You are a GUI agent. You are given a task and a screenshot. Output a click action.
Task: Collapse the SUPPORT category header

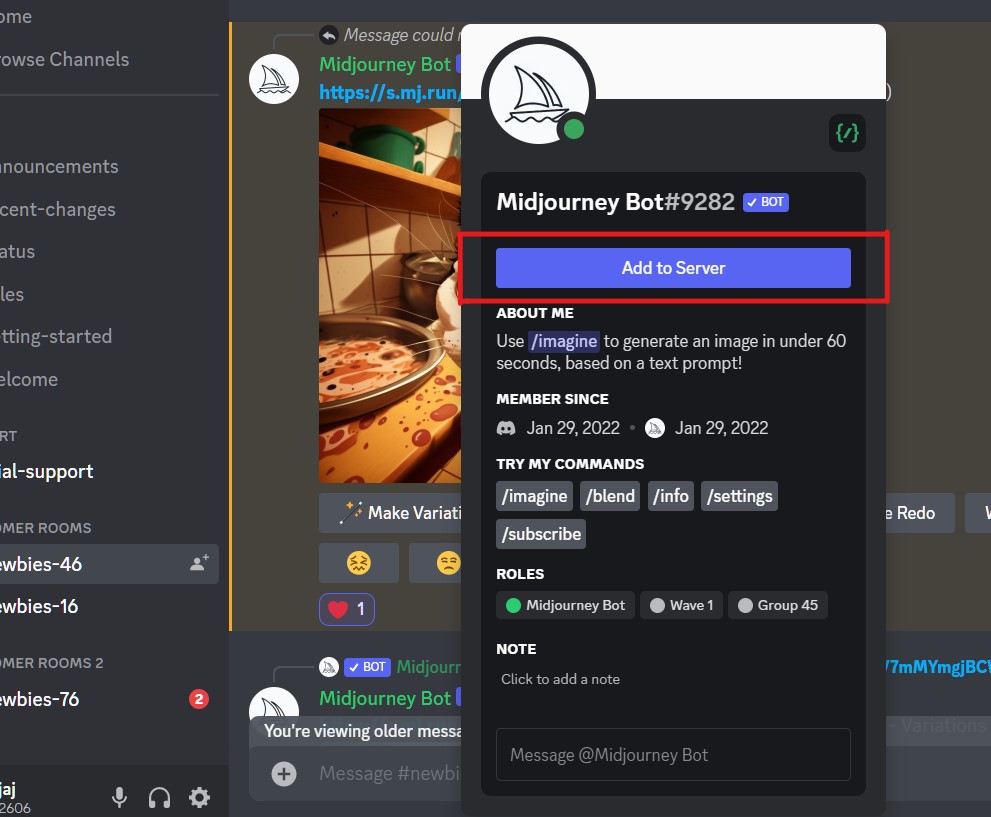(x=8, y=436)
